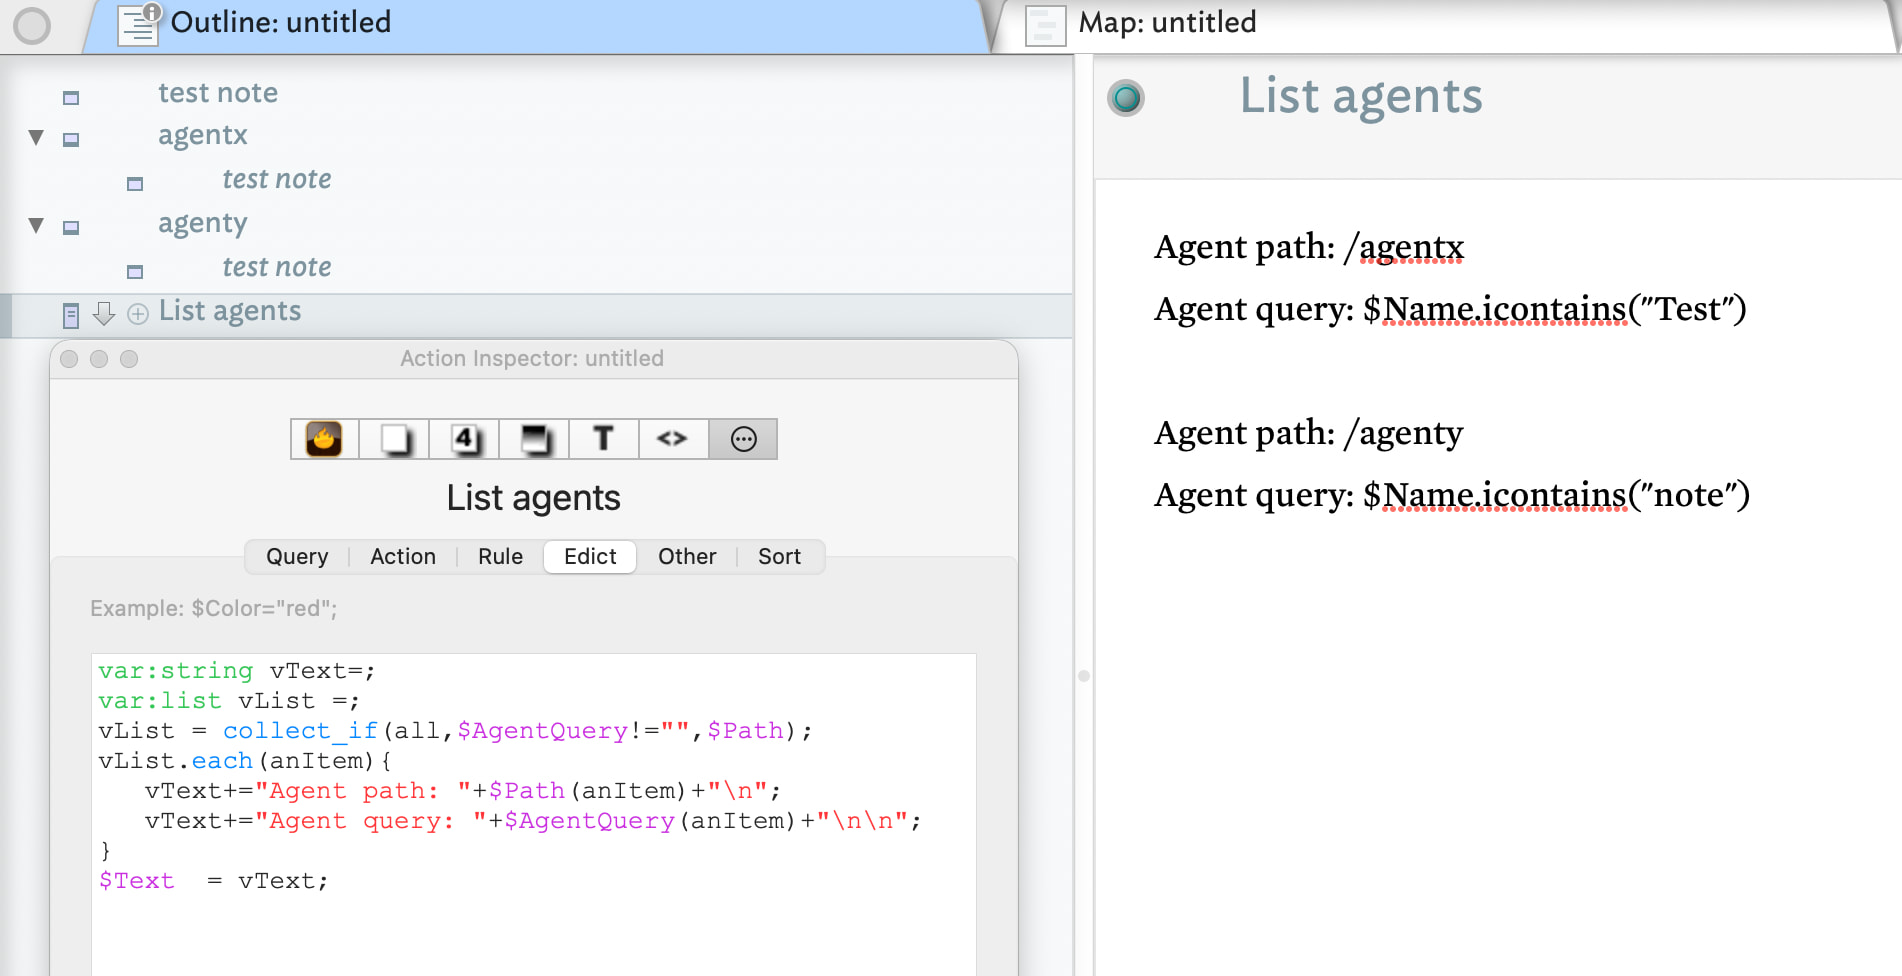This screenshot has width=1902, height=976.
Task: Click the Quickstamp inspector icon
Action: [x=534, y=439]
